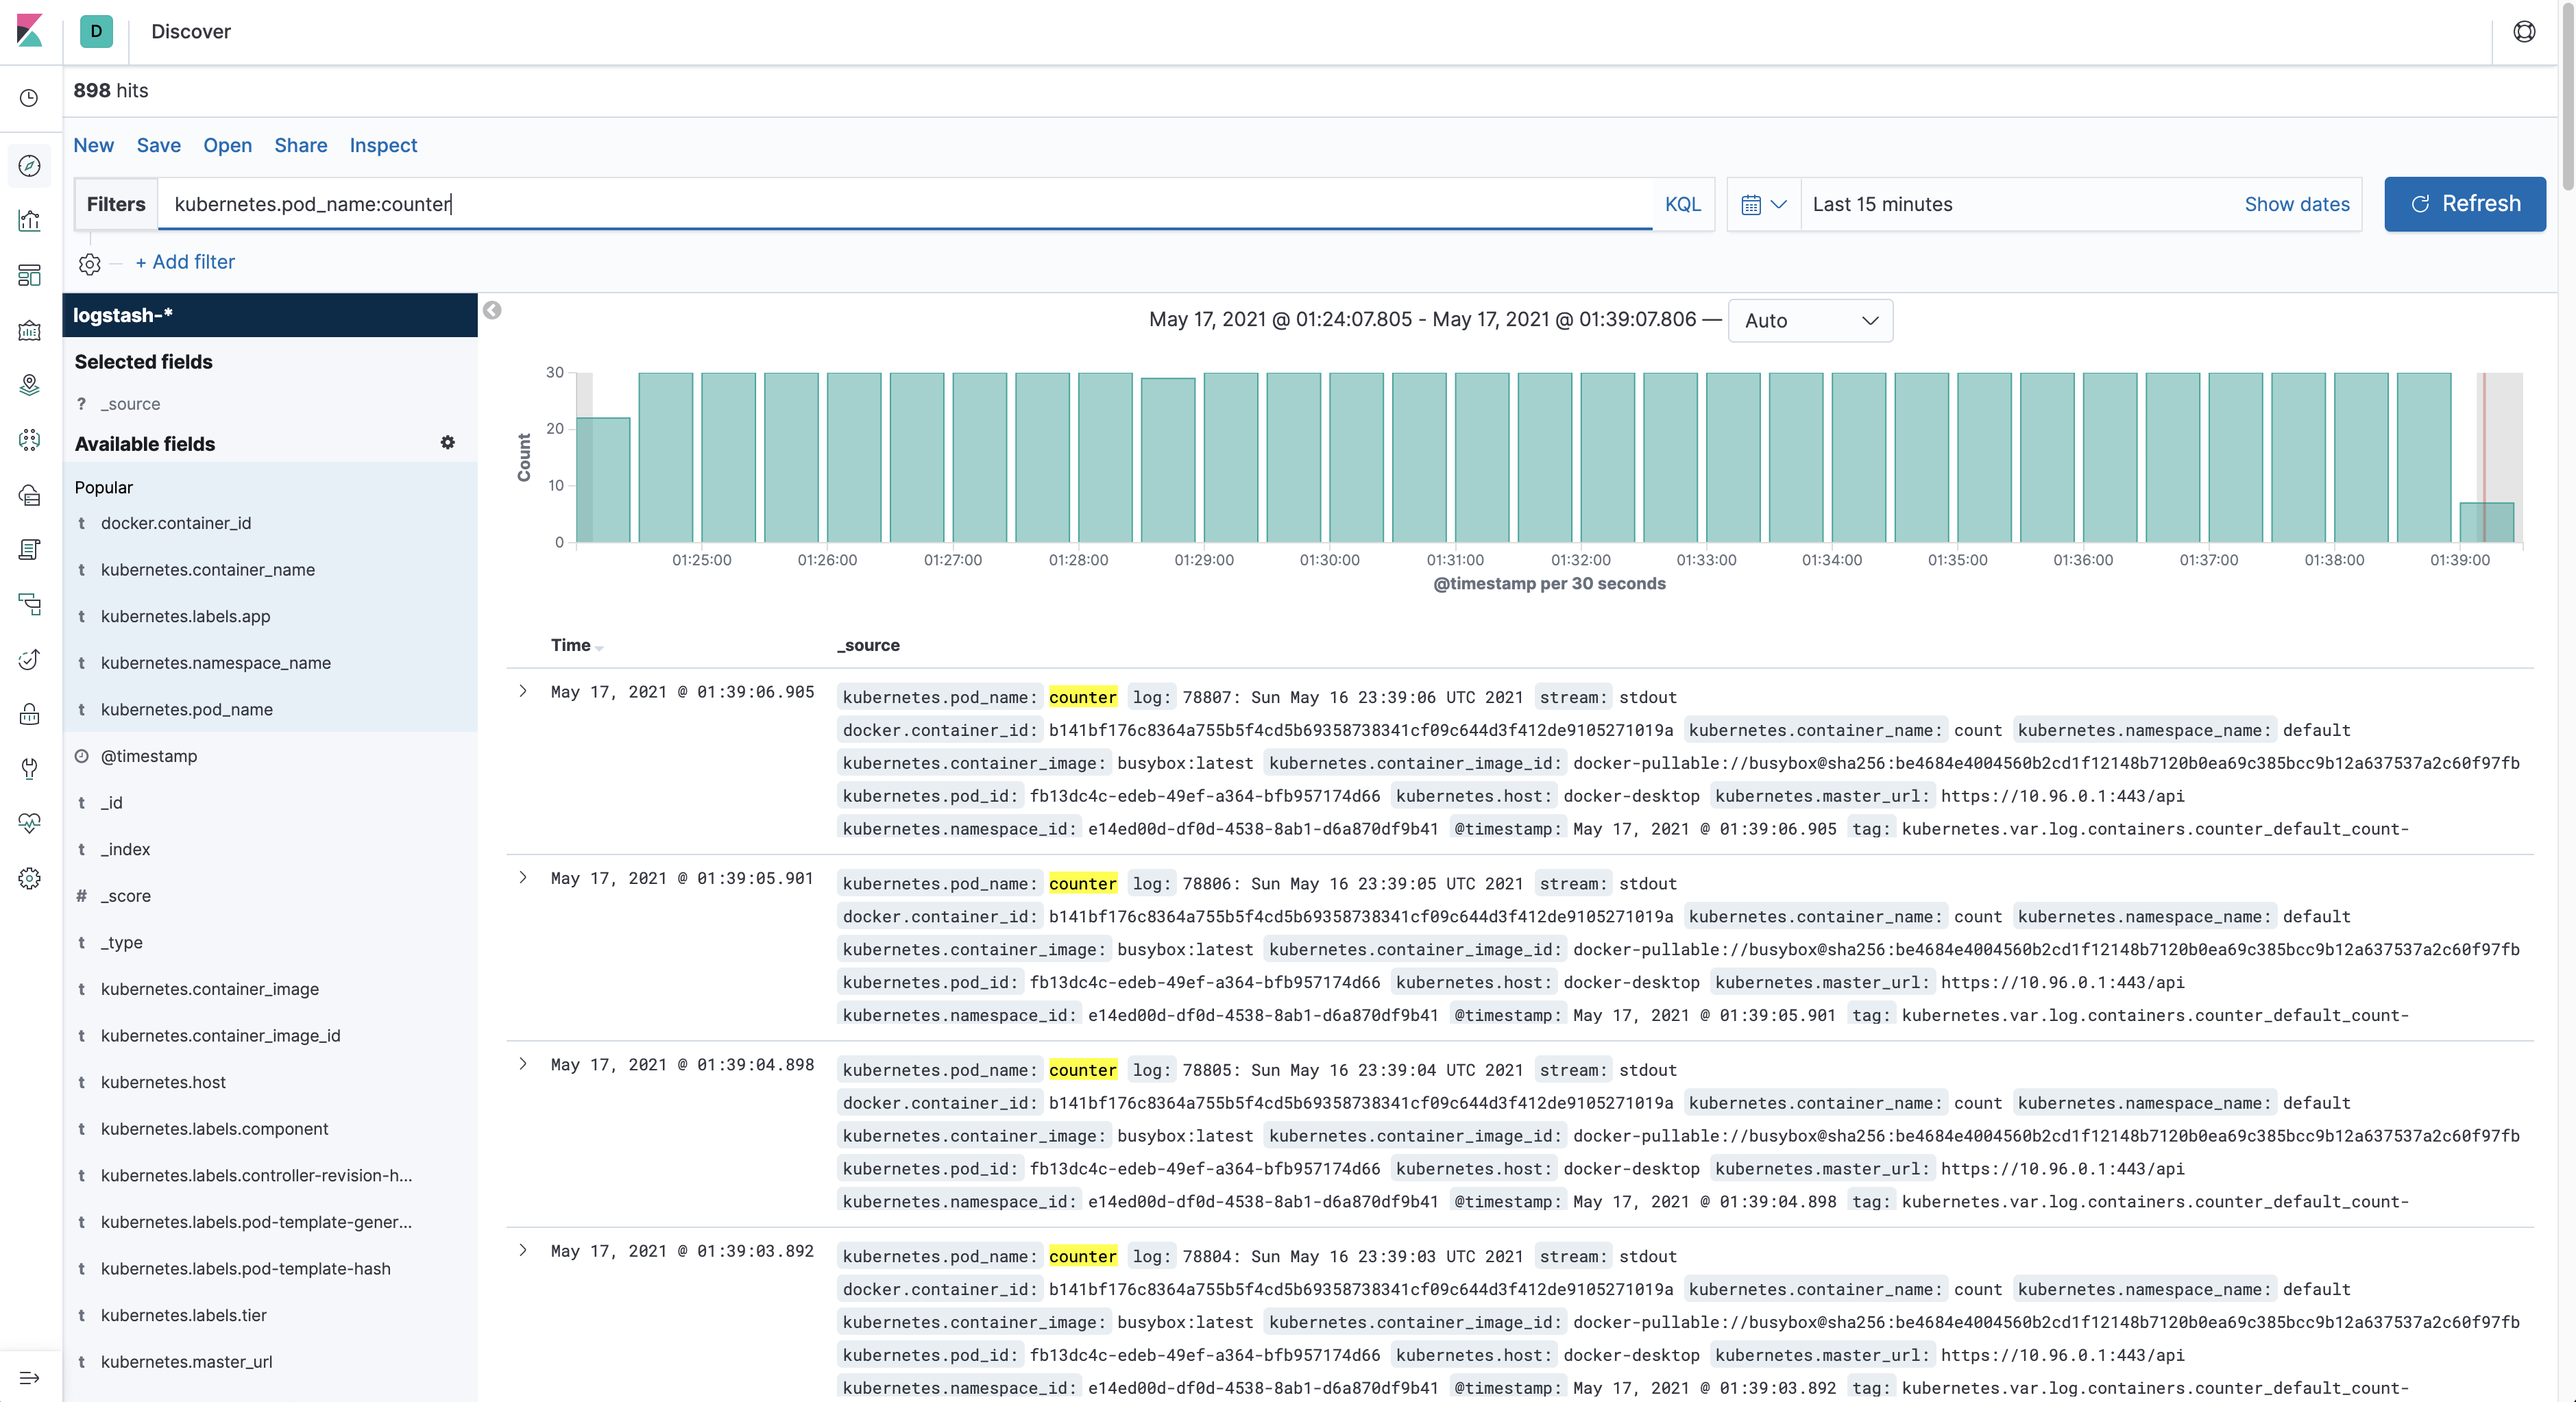This screenshot has height=1402, width=2576.
Task: Click the Add filter link
Action: (185, 262)
